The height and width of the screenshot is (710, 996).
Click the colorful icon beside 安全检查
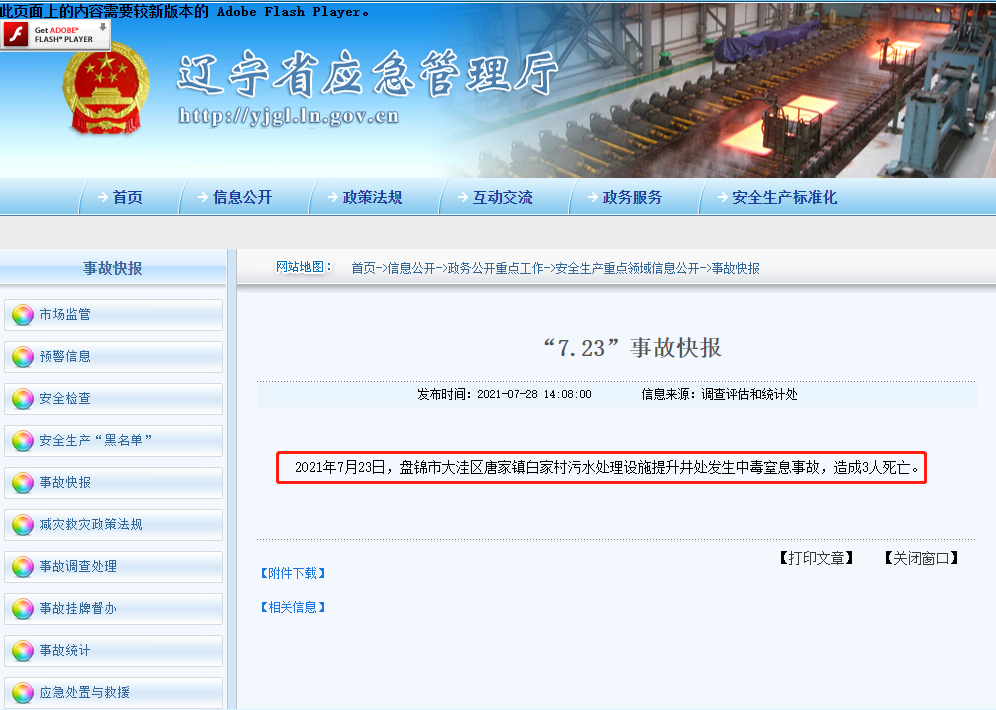point(22,399)
